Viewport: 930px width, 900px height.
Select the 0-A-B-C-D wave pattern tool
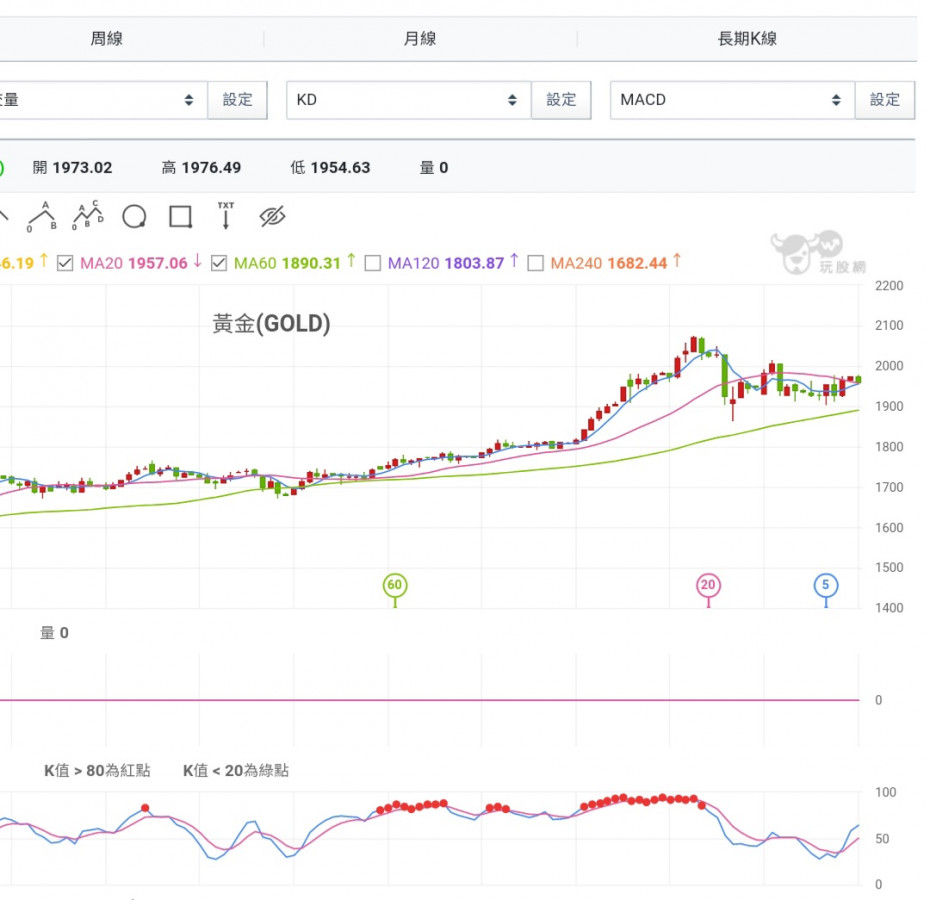click(x=88, y=216)
